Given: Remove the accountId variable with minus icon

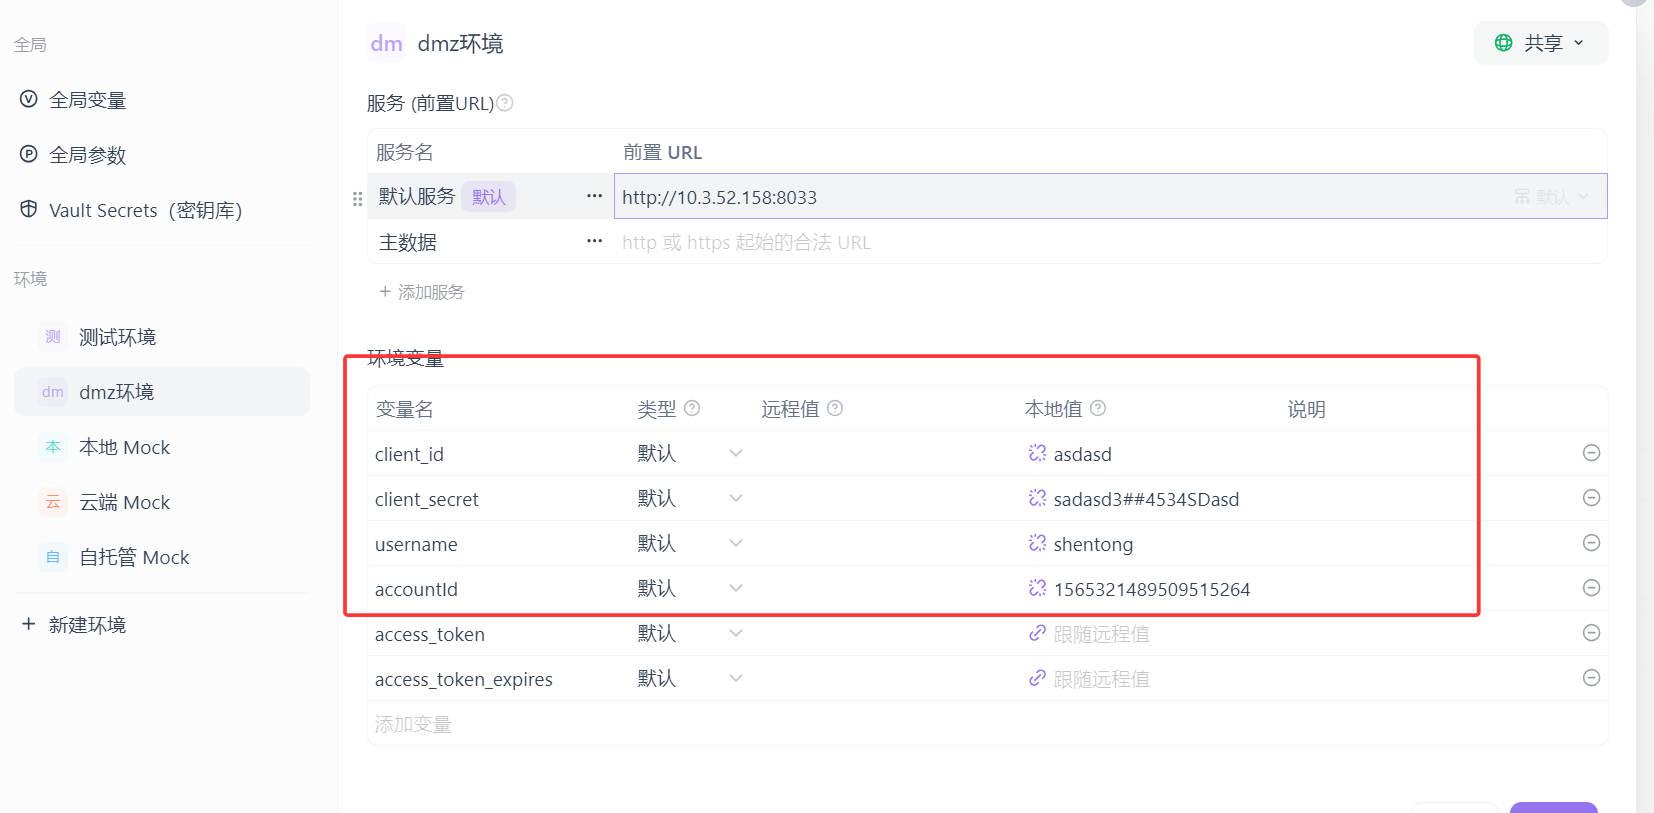Looking at the screenshot, I should point(1592,588).
